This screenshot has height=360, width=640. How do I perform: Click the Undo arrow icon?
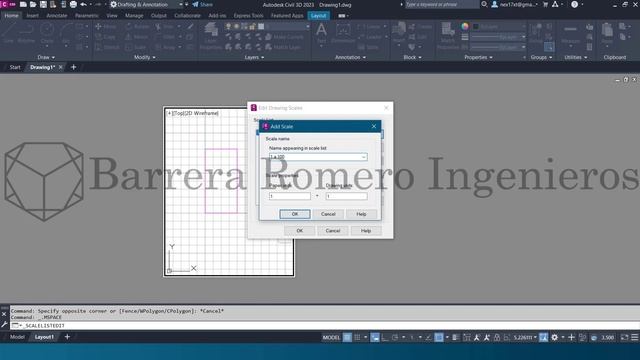(84, 4)
